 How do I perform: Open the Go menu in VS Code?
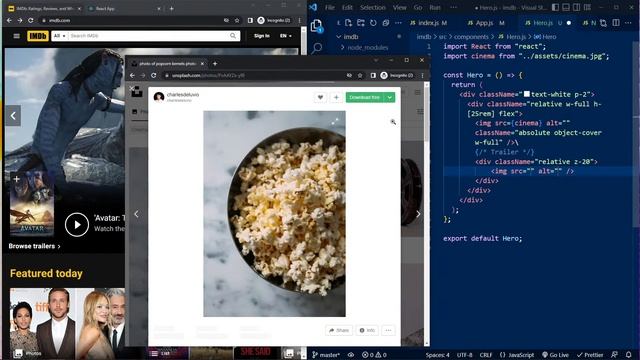point(418,7)
